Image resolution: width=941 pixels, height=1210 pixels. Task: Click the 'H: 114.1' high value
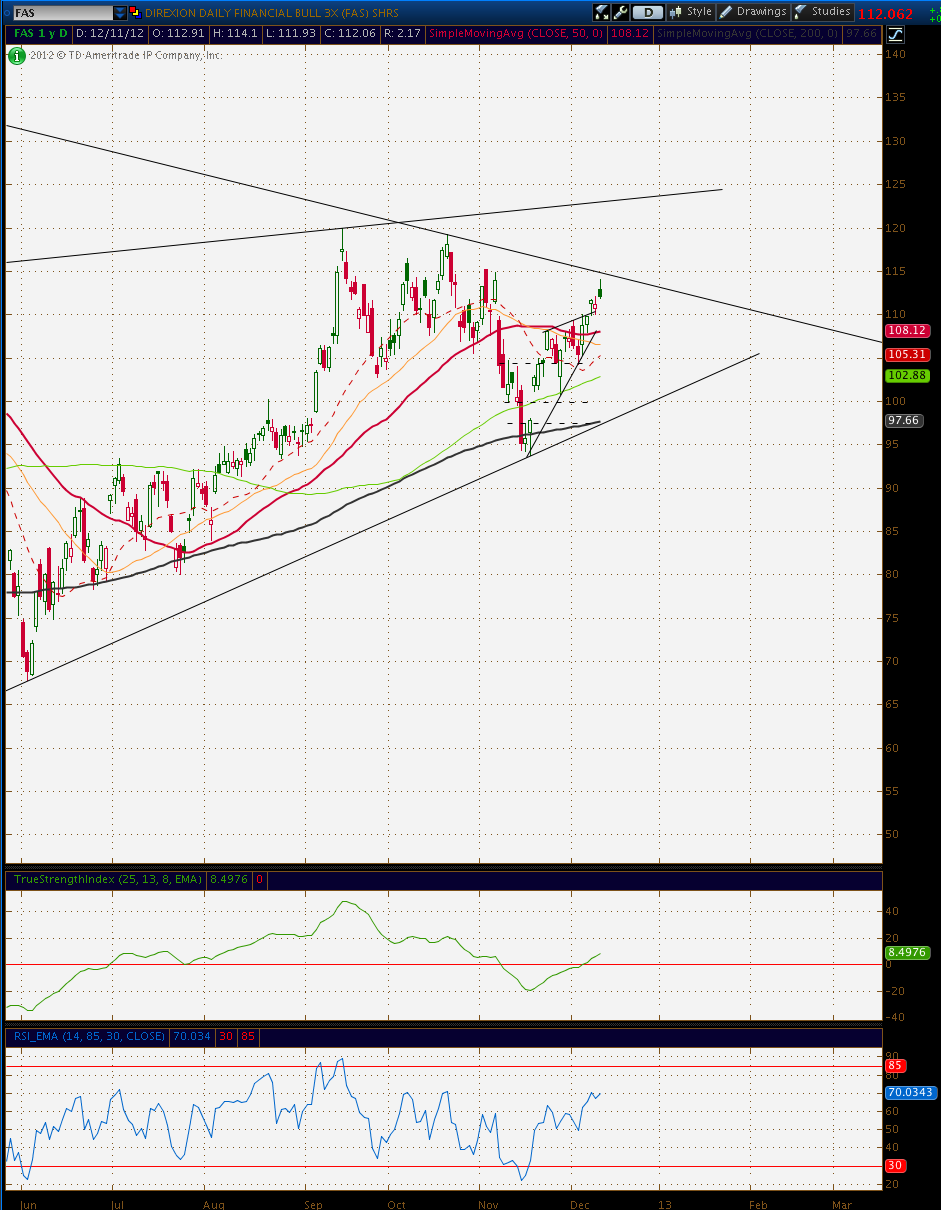[235, 34]
